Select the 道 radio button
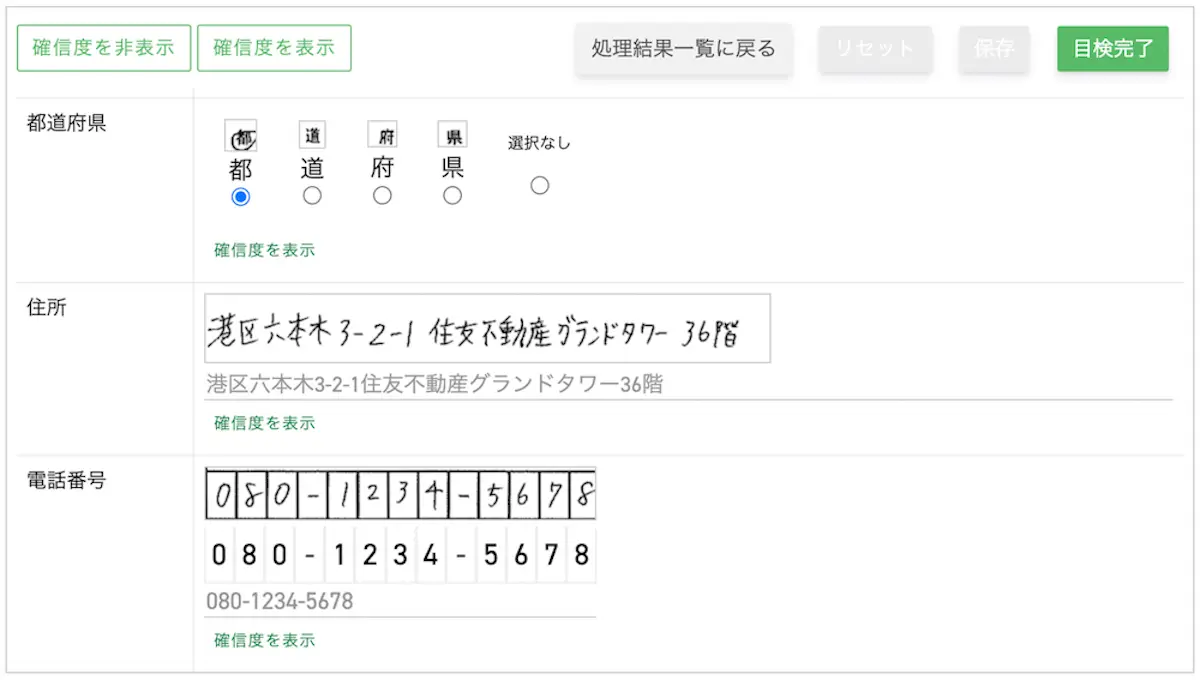Viewport: 1200px width, 680px height. (x=312, y=196)
